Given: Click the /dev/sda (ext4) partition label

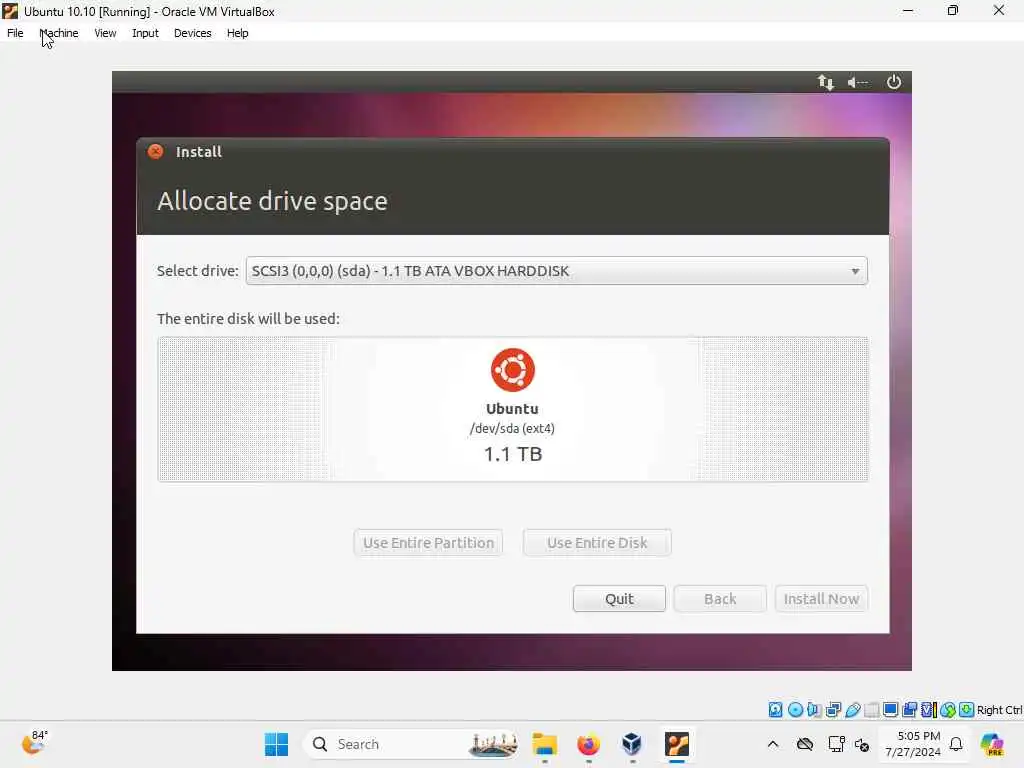Looking at the screenshot, I should 512,428.
